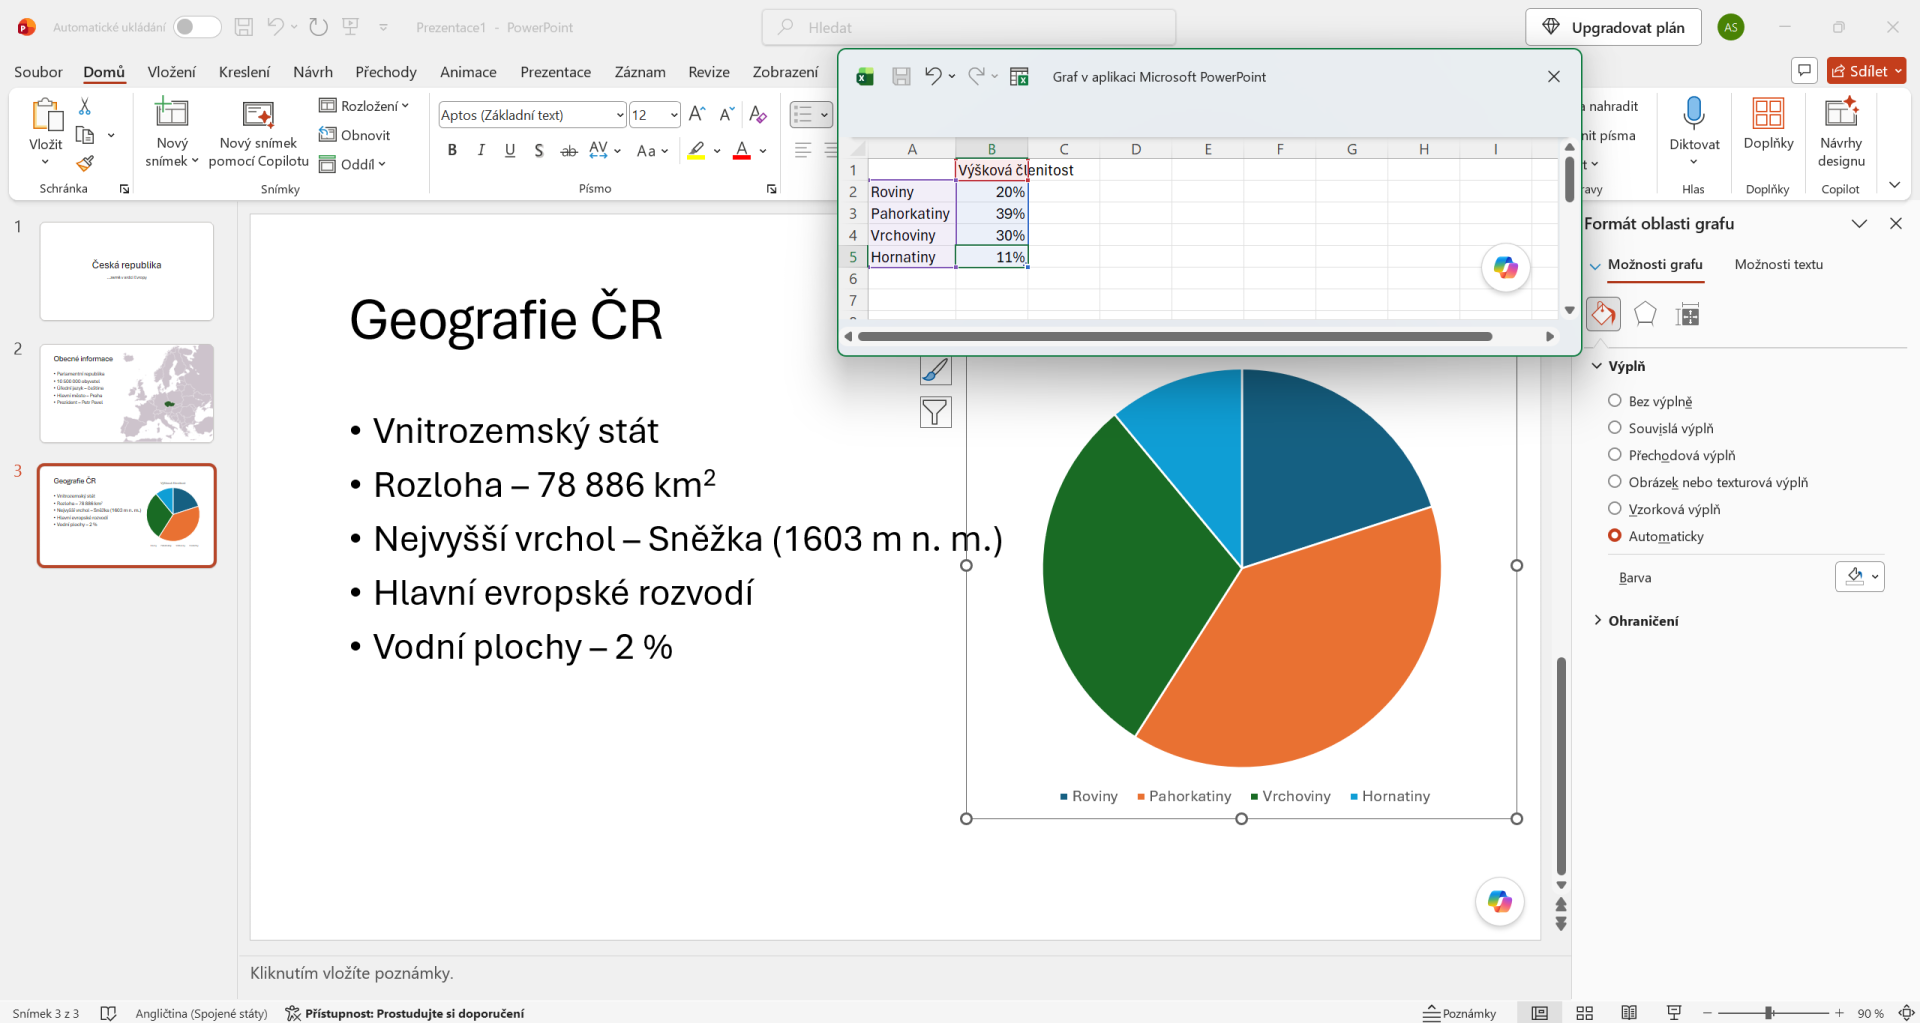1920x1023 pixels.
Task: Clear all formatting icon
Action: [x=758, y=114]
